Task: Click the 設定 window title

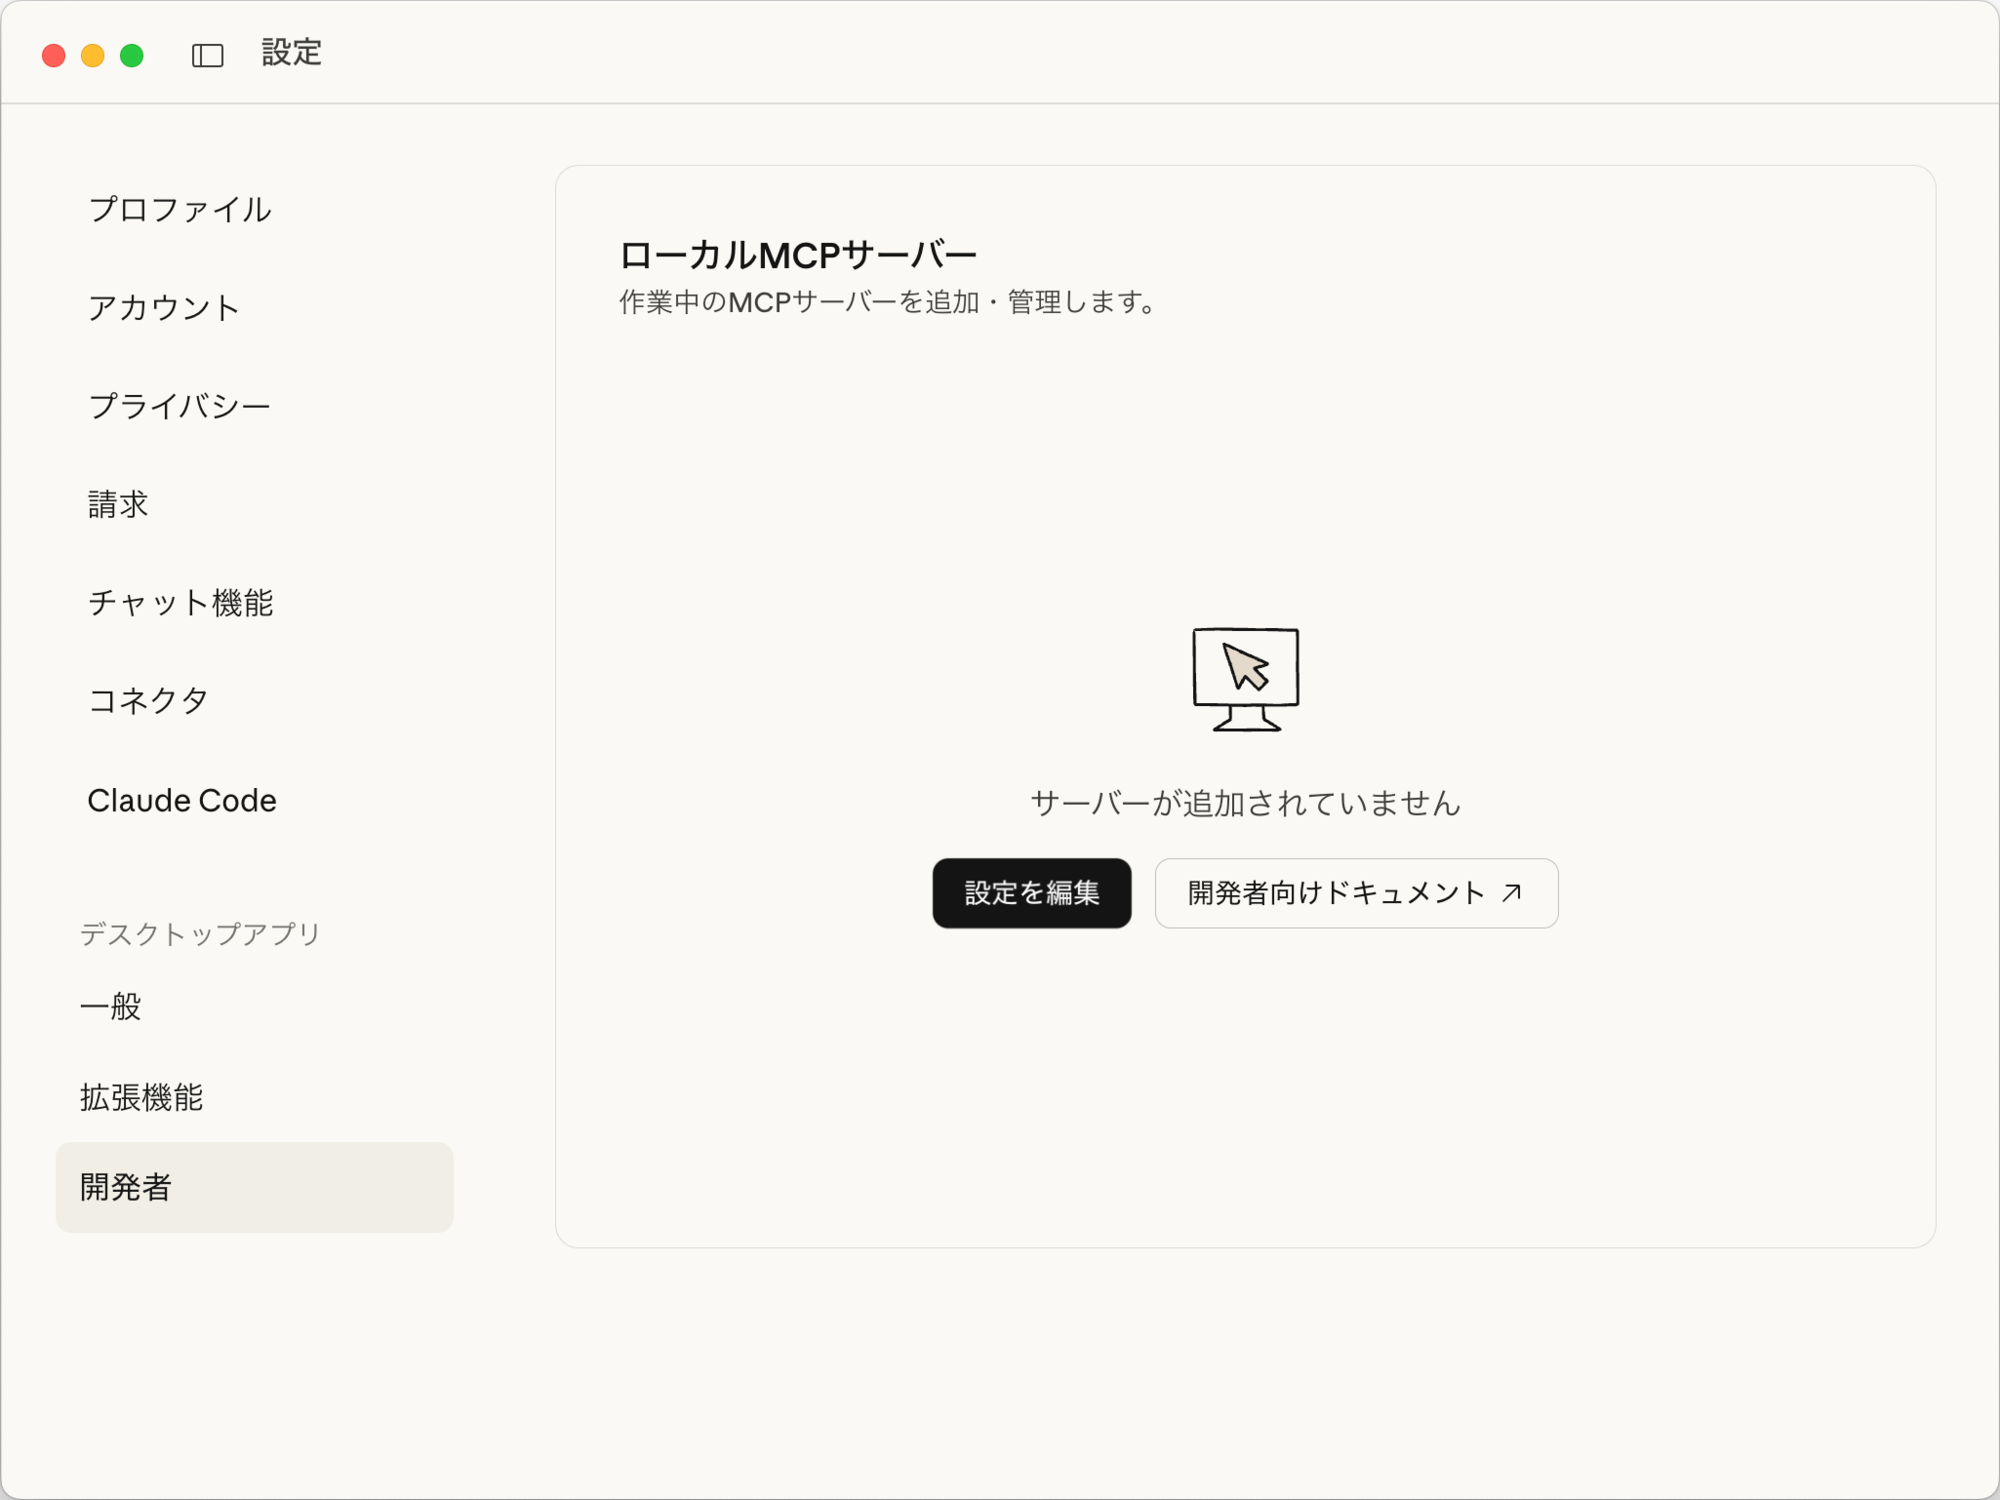Action: (x=291, y=53)
